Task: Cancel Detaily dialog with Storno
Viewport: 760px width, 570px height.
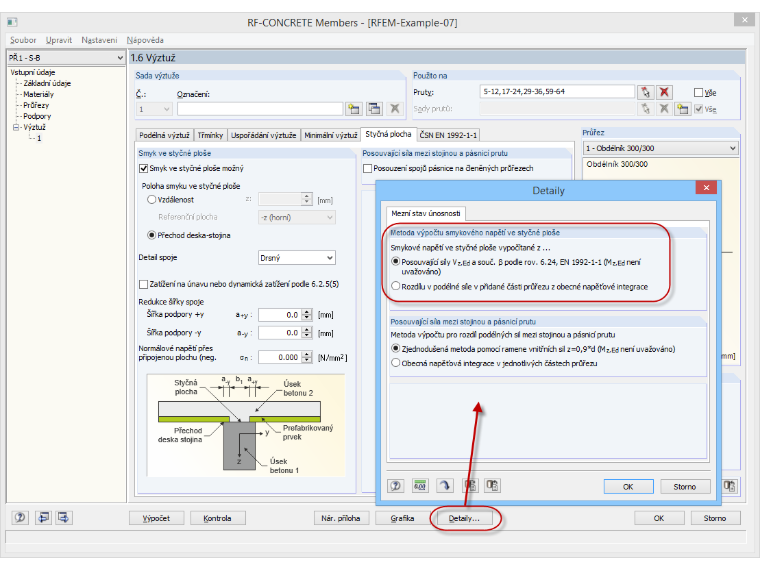Action: 685,486
